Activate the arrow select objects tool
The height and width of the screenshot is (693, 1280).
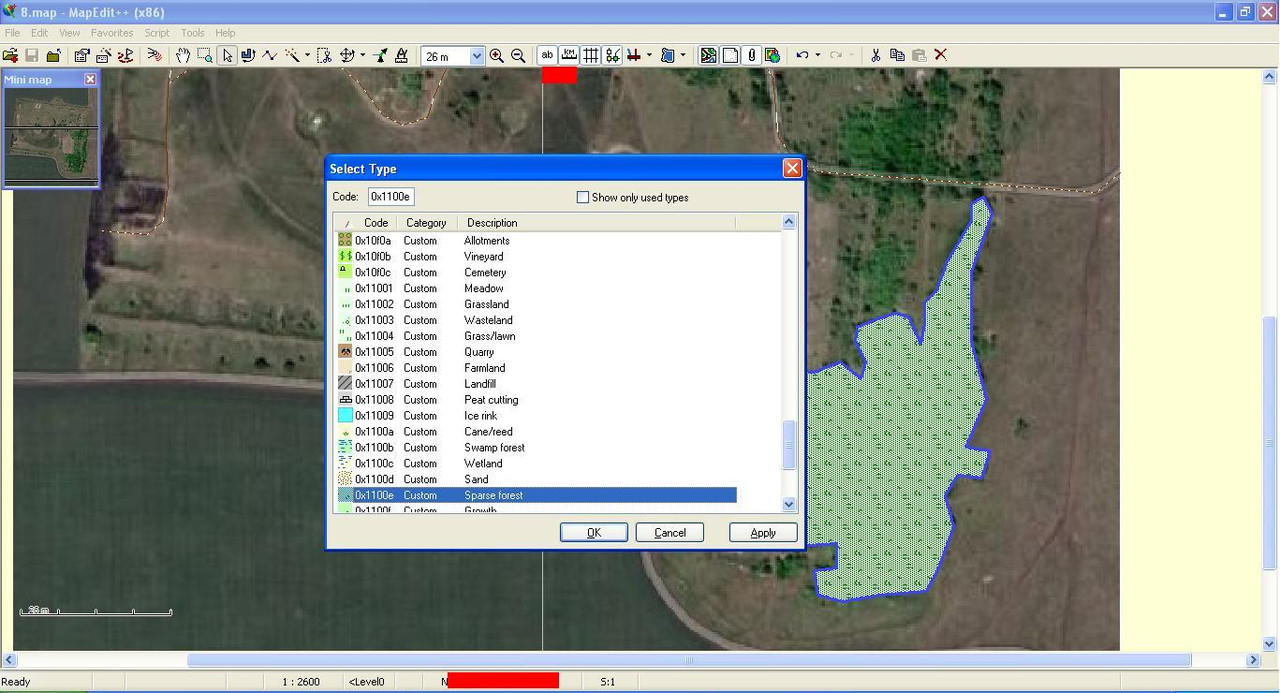click(x=227, y=56)
